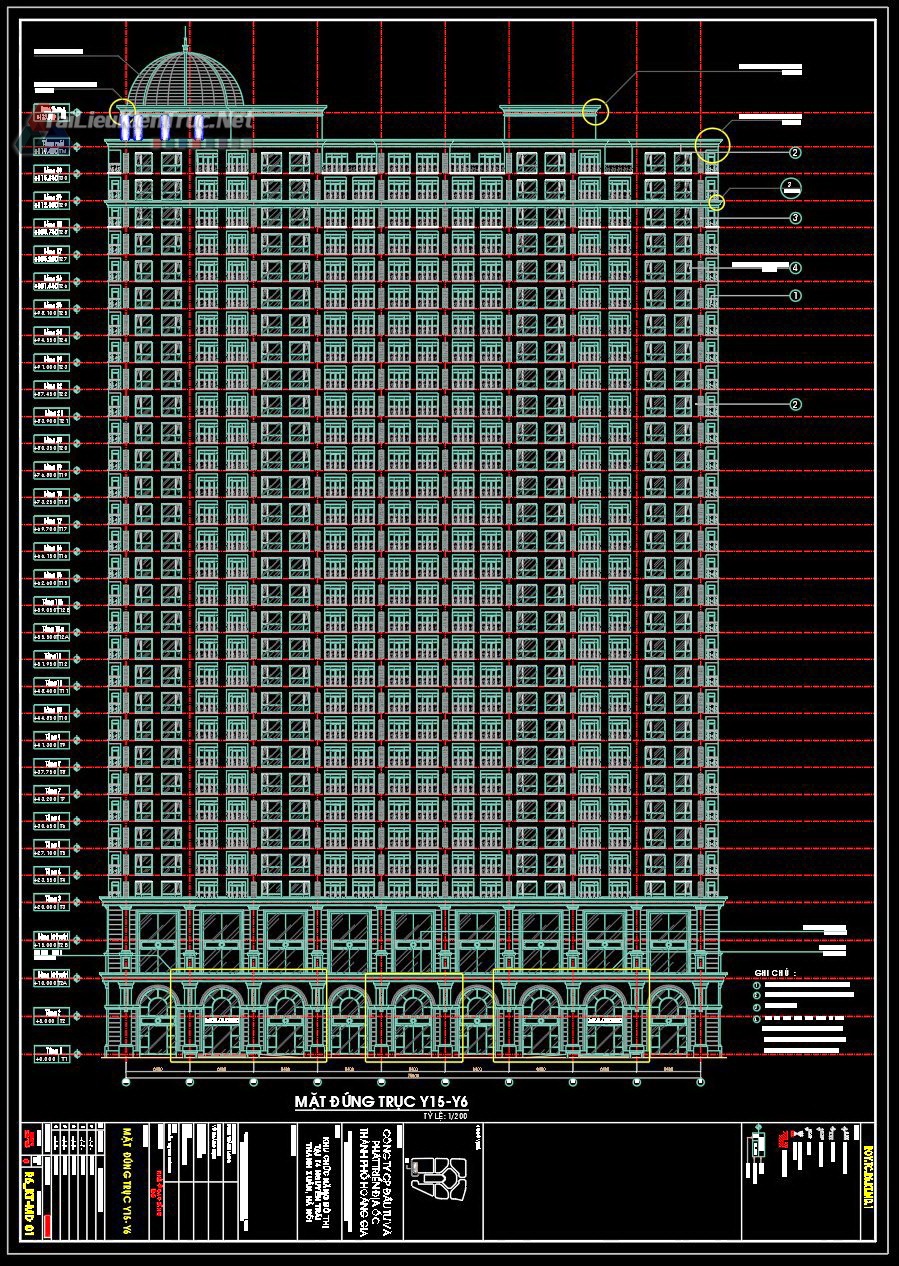This screenshot has height=1266, width=899.
Task: Select the scale text TỶ LỆ 1/200
Action: pos(445,1114)
